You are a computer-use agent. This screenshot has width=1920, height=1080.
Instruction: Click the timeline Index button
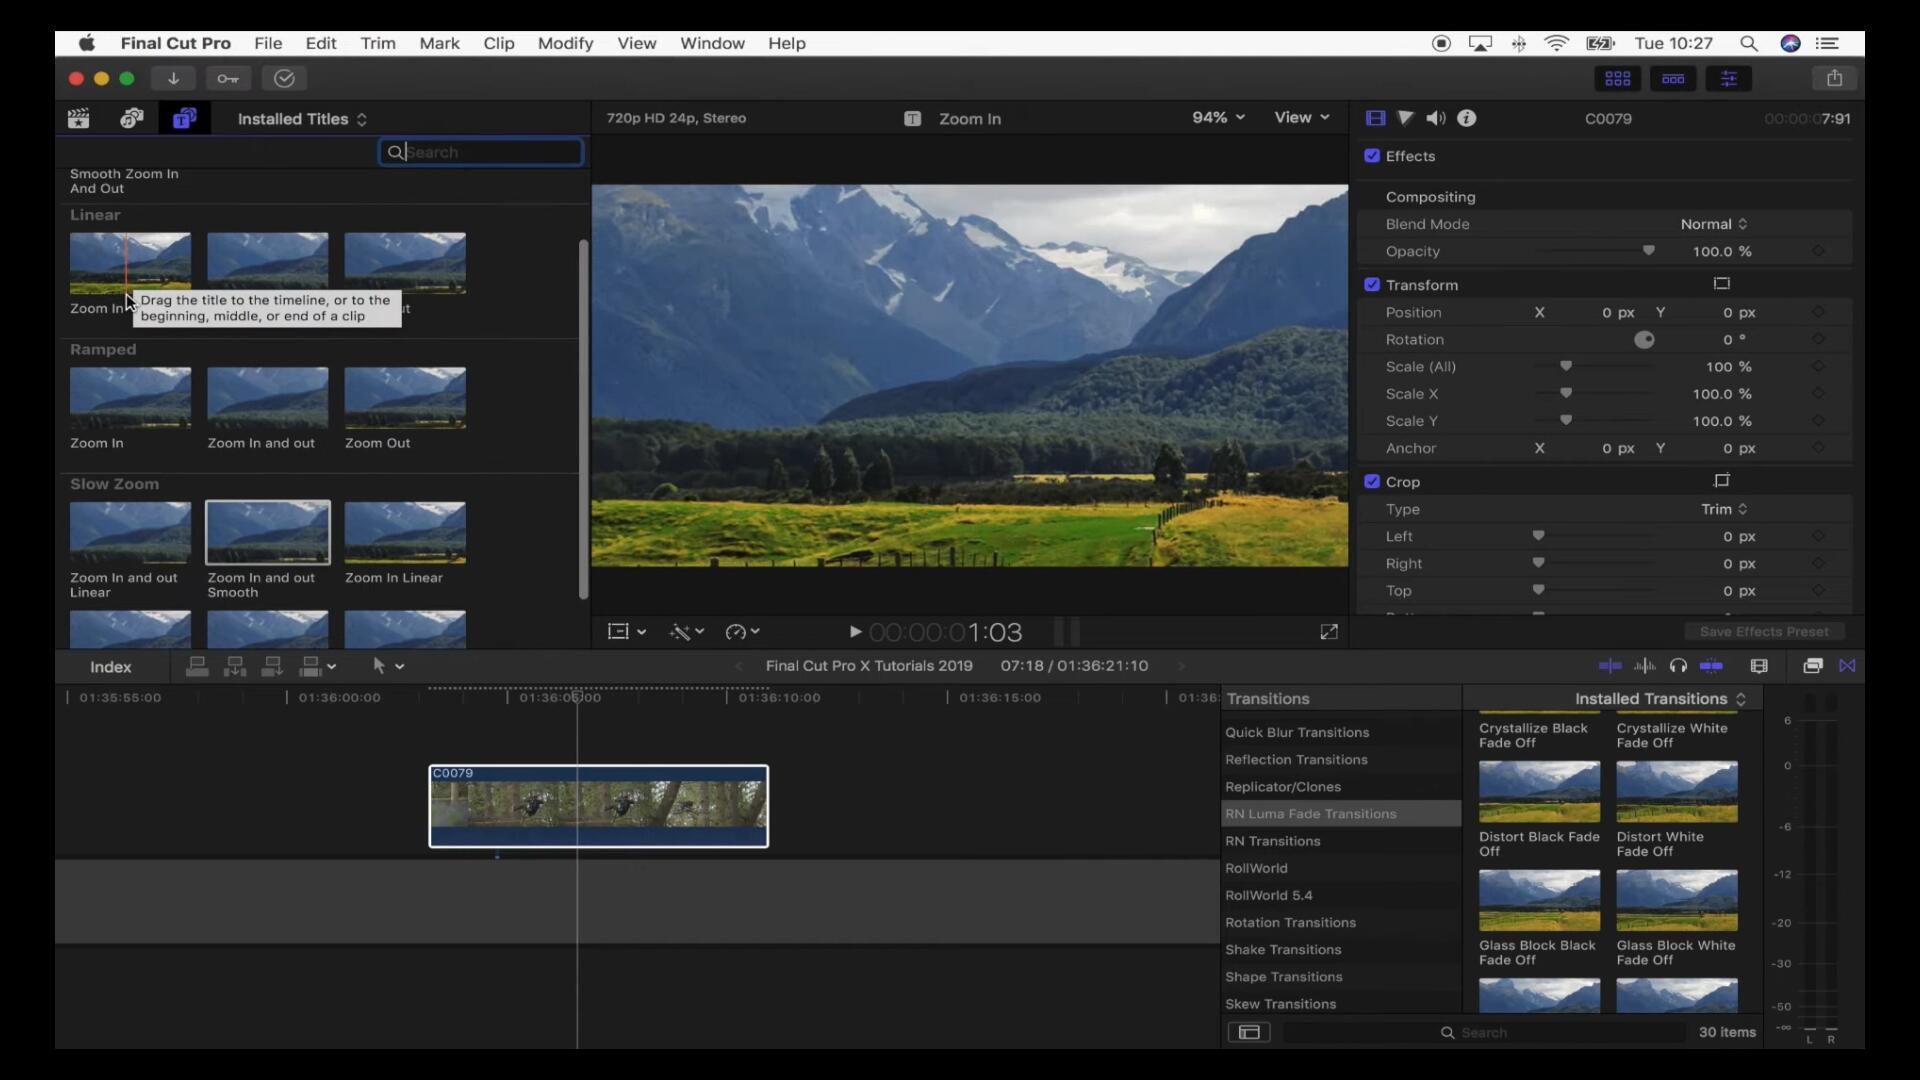tap(110, 667)
